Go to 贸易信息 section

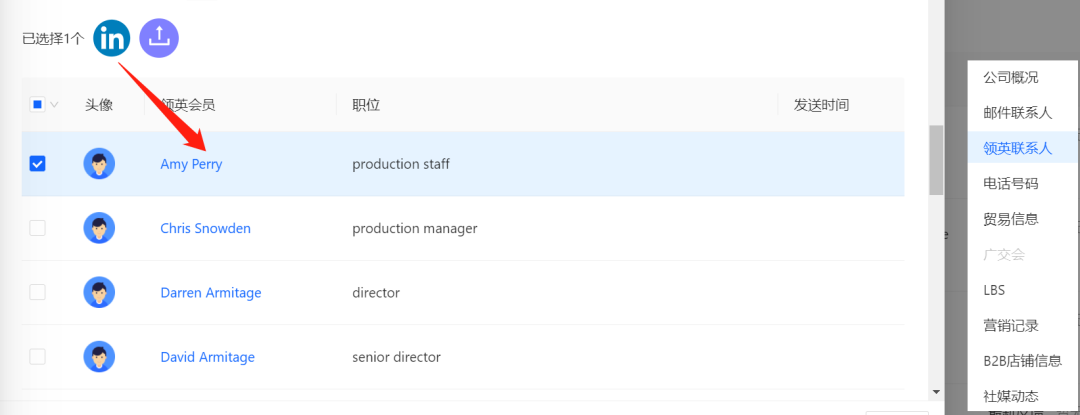point(1010,219)
